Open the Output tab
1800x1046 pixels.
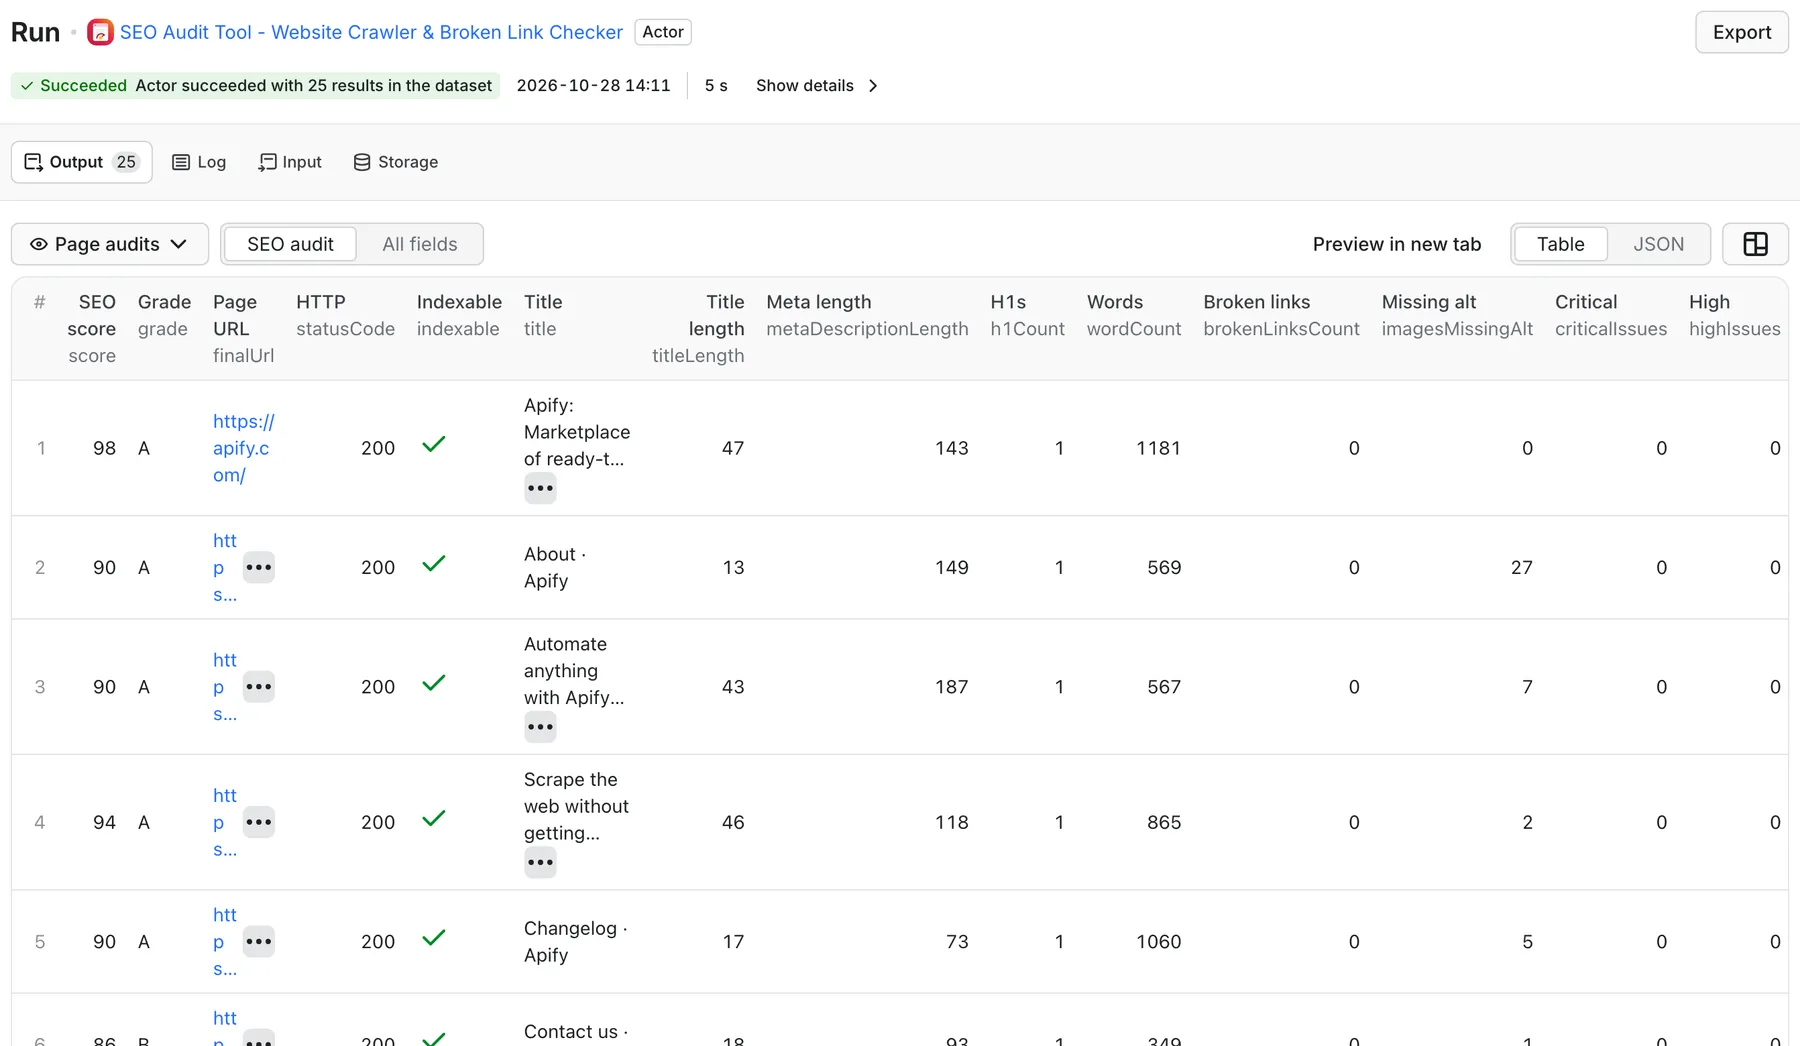pos(82,162)
